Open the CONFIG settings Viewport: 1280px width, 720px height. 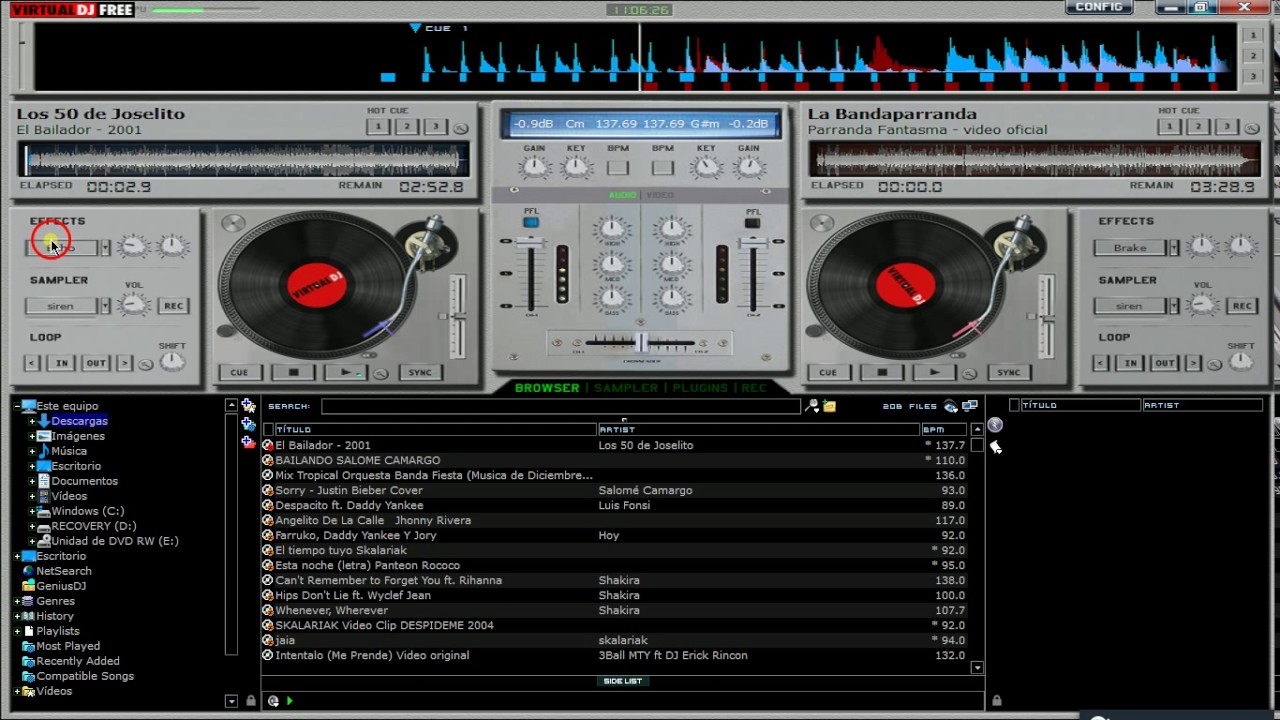[1099, 7]
